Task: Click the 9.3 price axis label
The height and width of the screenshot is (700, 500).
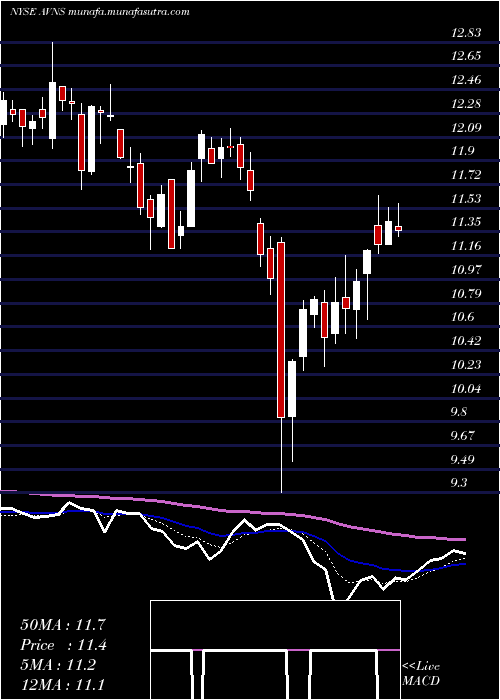Action: pyautogui.click(x=459, y=483)
